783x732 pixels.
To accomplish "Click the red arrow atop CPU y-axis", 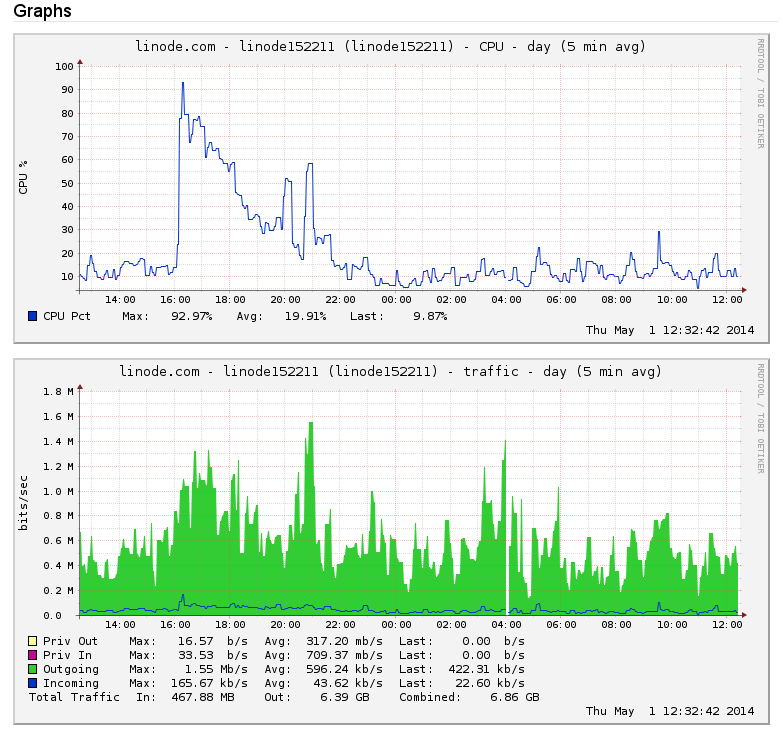I will pyautogui.click(x=80, y=61).
